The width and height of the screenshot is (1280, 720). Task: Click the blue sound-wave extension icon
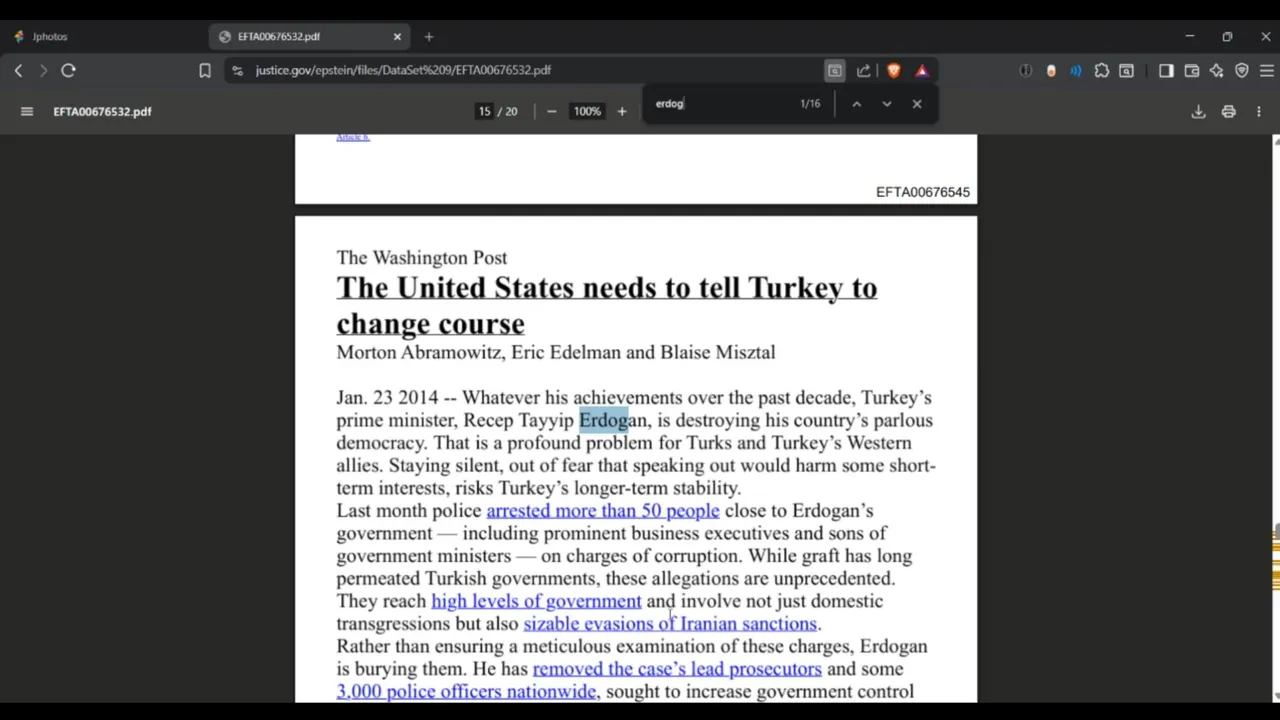coord(1076,70)
